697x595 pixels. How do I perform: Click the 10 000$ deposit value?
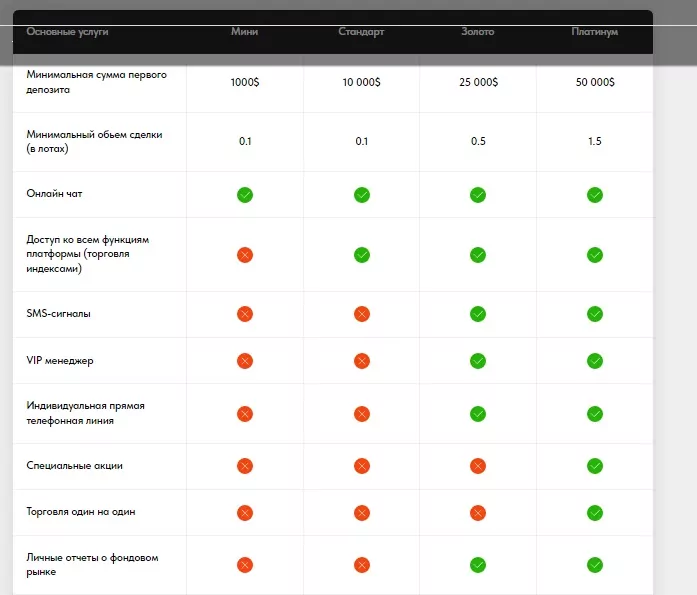click(361, 82)
